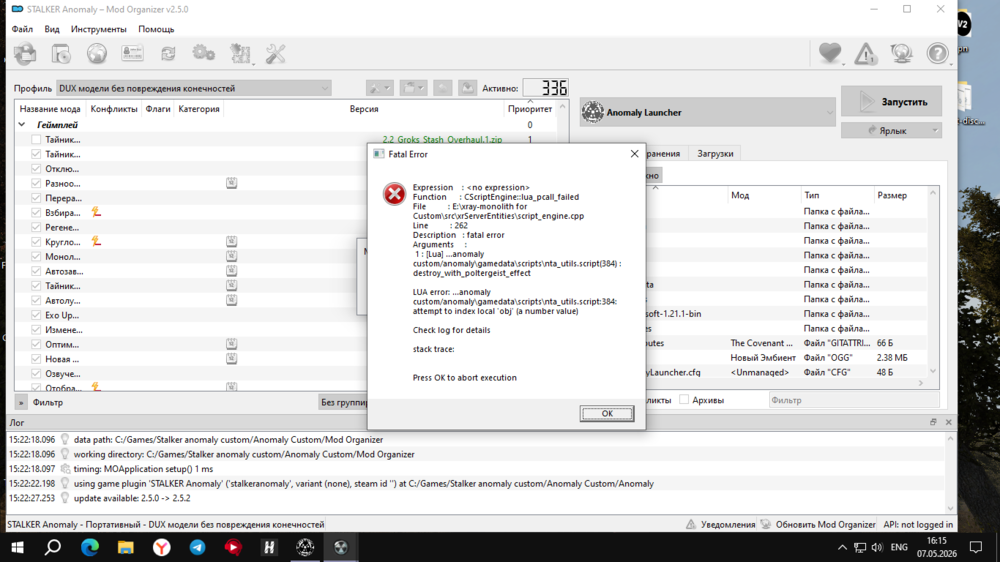The image size is (1000, 562).
Task: Toggle the Exo Up... mod checkbox
Action: [36, 315]
